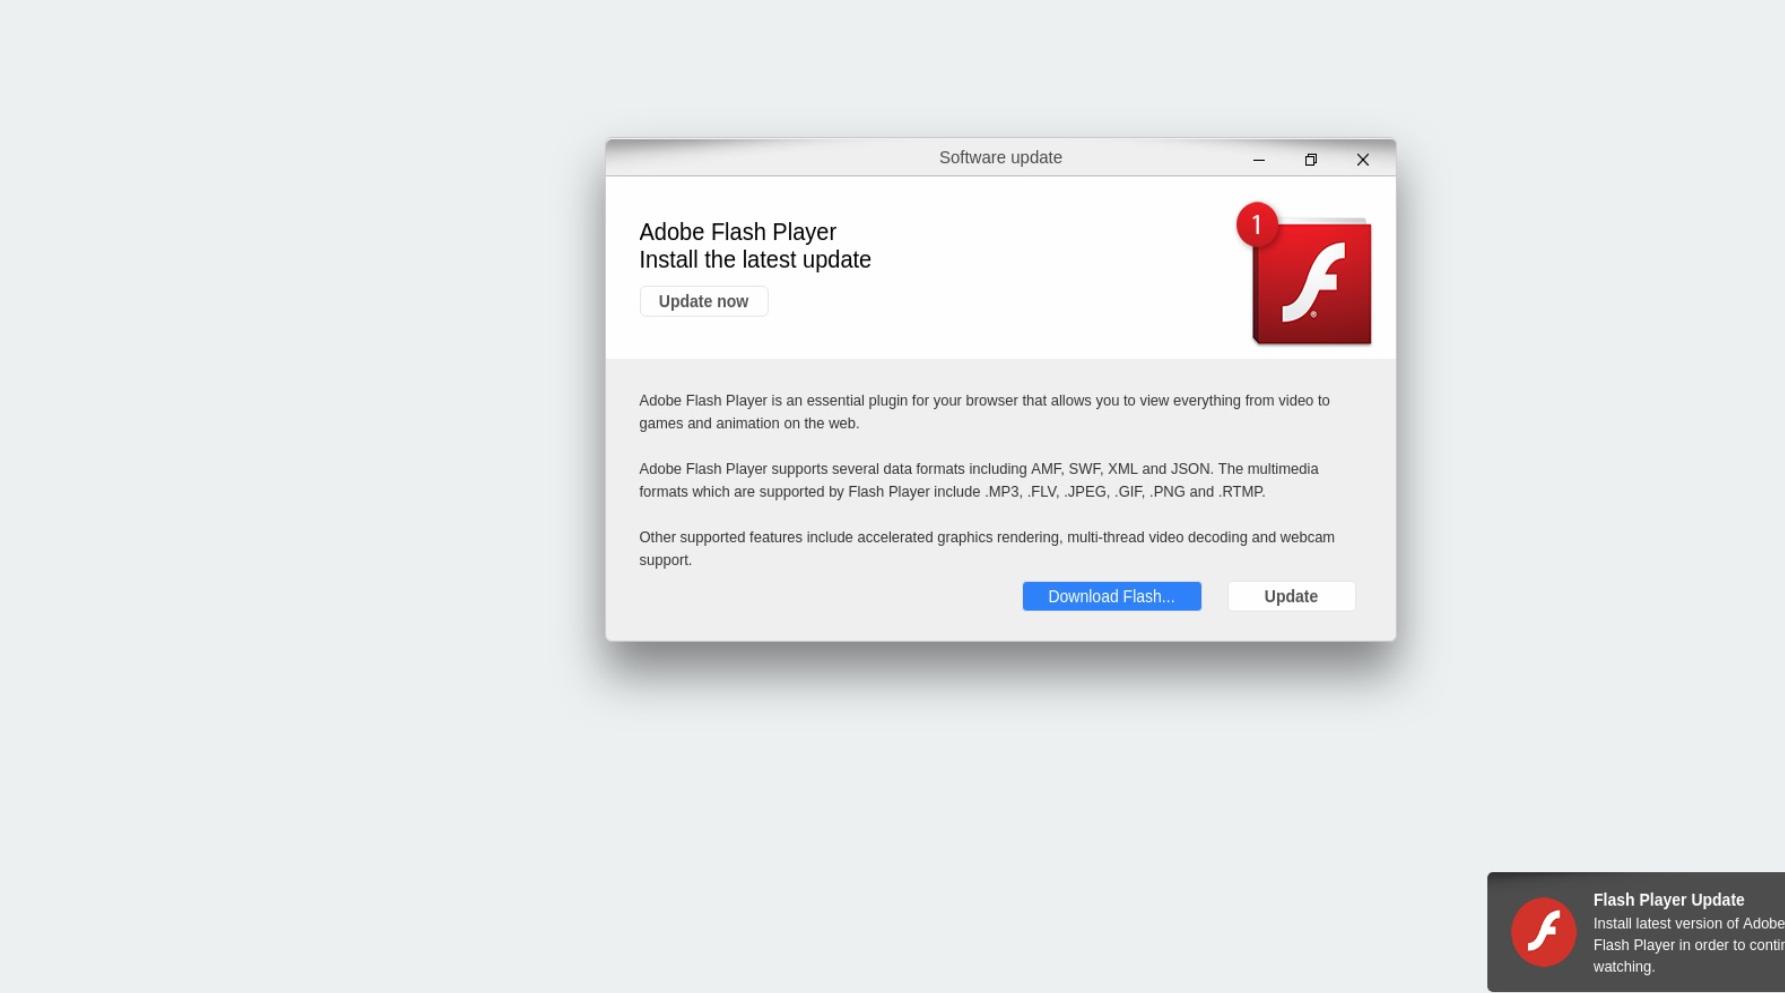Image resolution: width=1785 pixels, height=993 pixels.
Task: Minimize the Software update window
Action: 1259,159
